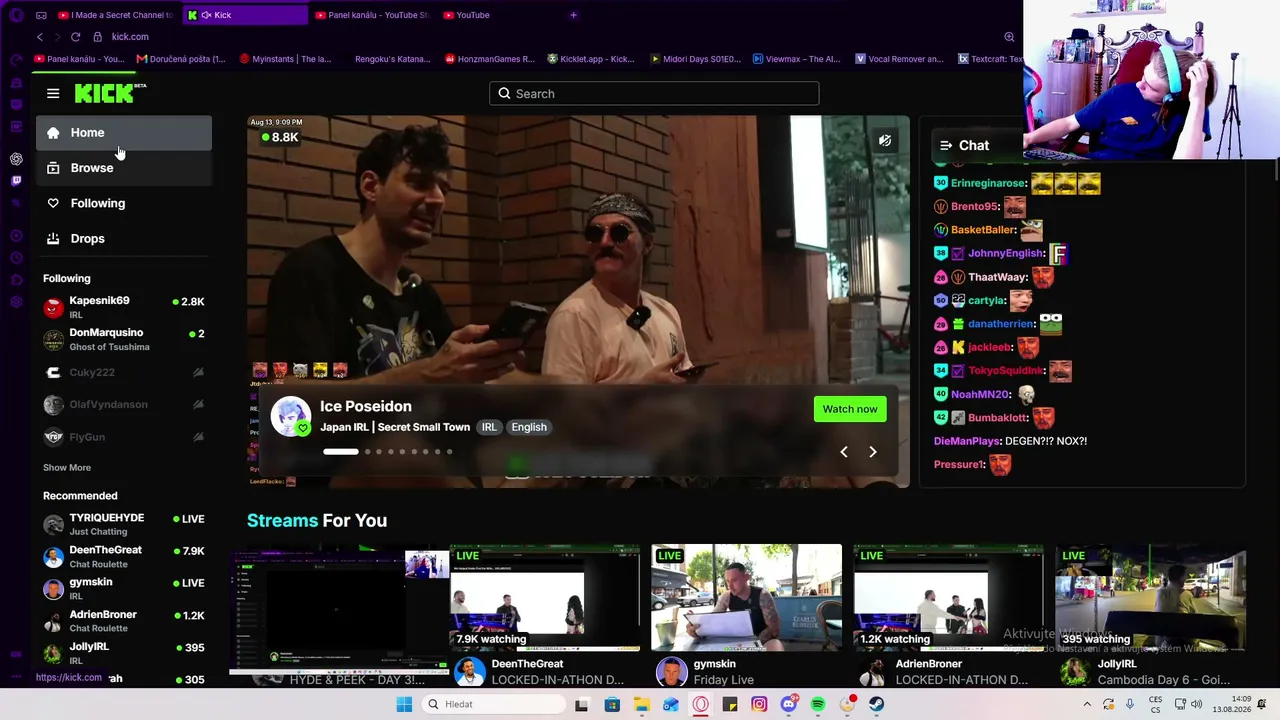Open File Explorer from the taskbar

pos(642,705)
